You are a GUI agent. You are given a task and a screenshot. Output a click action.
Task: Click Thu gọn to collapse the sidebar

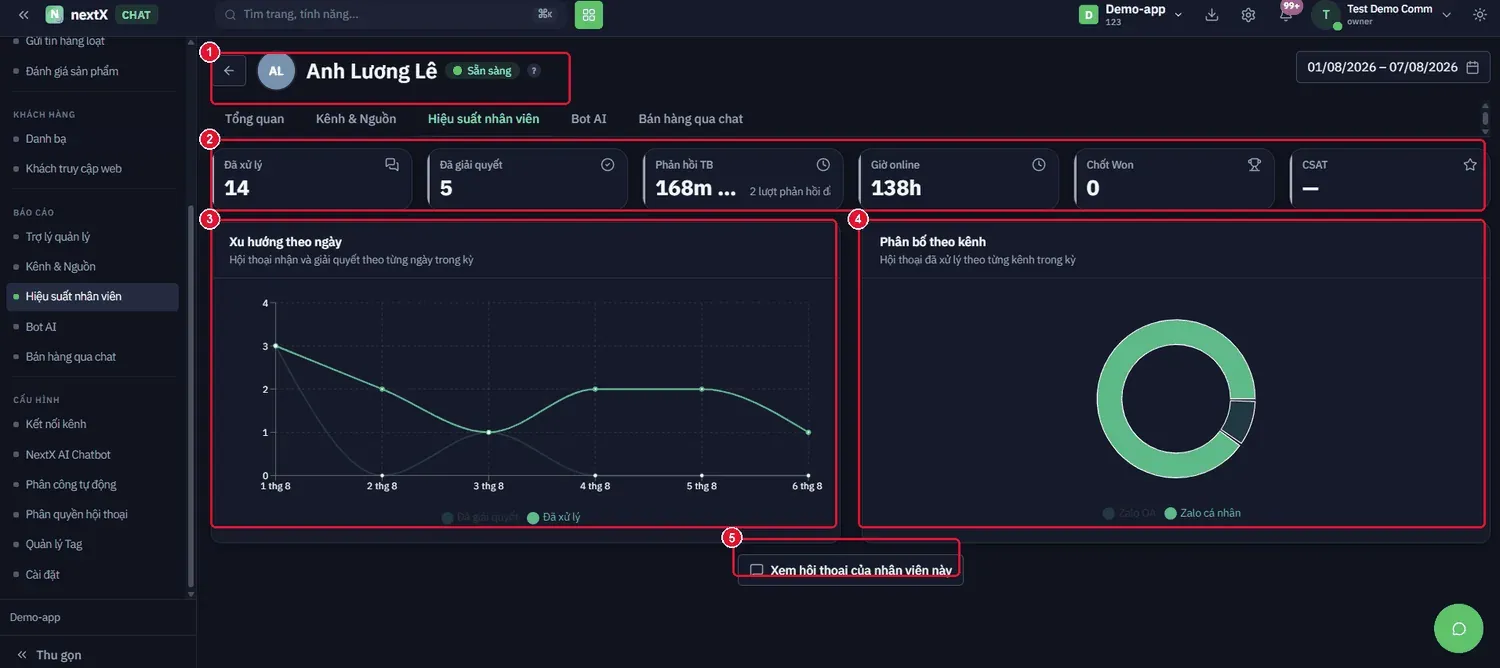pyautogui.click(x=49, y=655)
